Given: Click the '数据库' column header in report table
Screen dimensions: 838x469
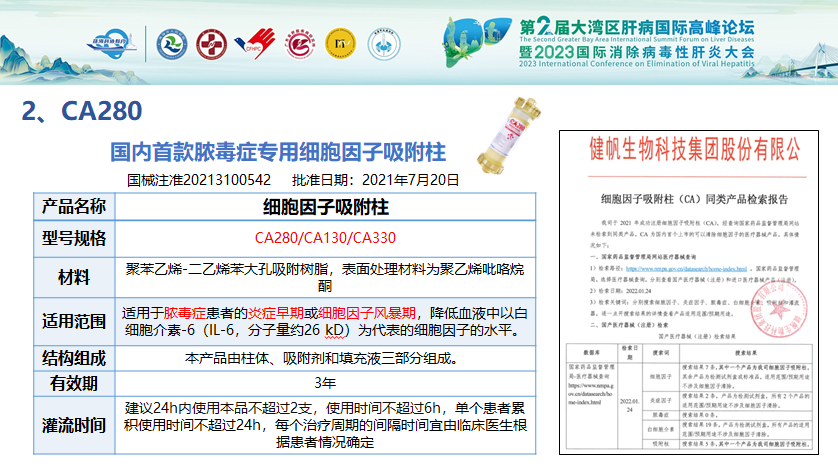Looking at the screenshot, I should click(x=591, y=353).
